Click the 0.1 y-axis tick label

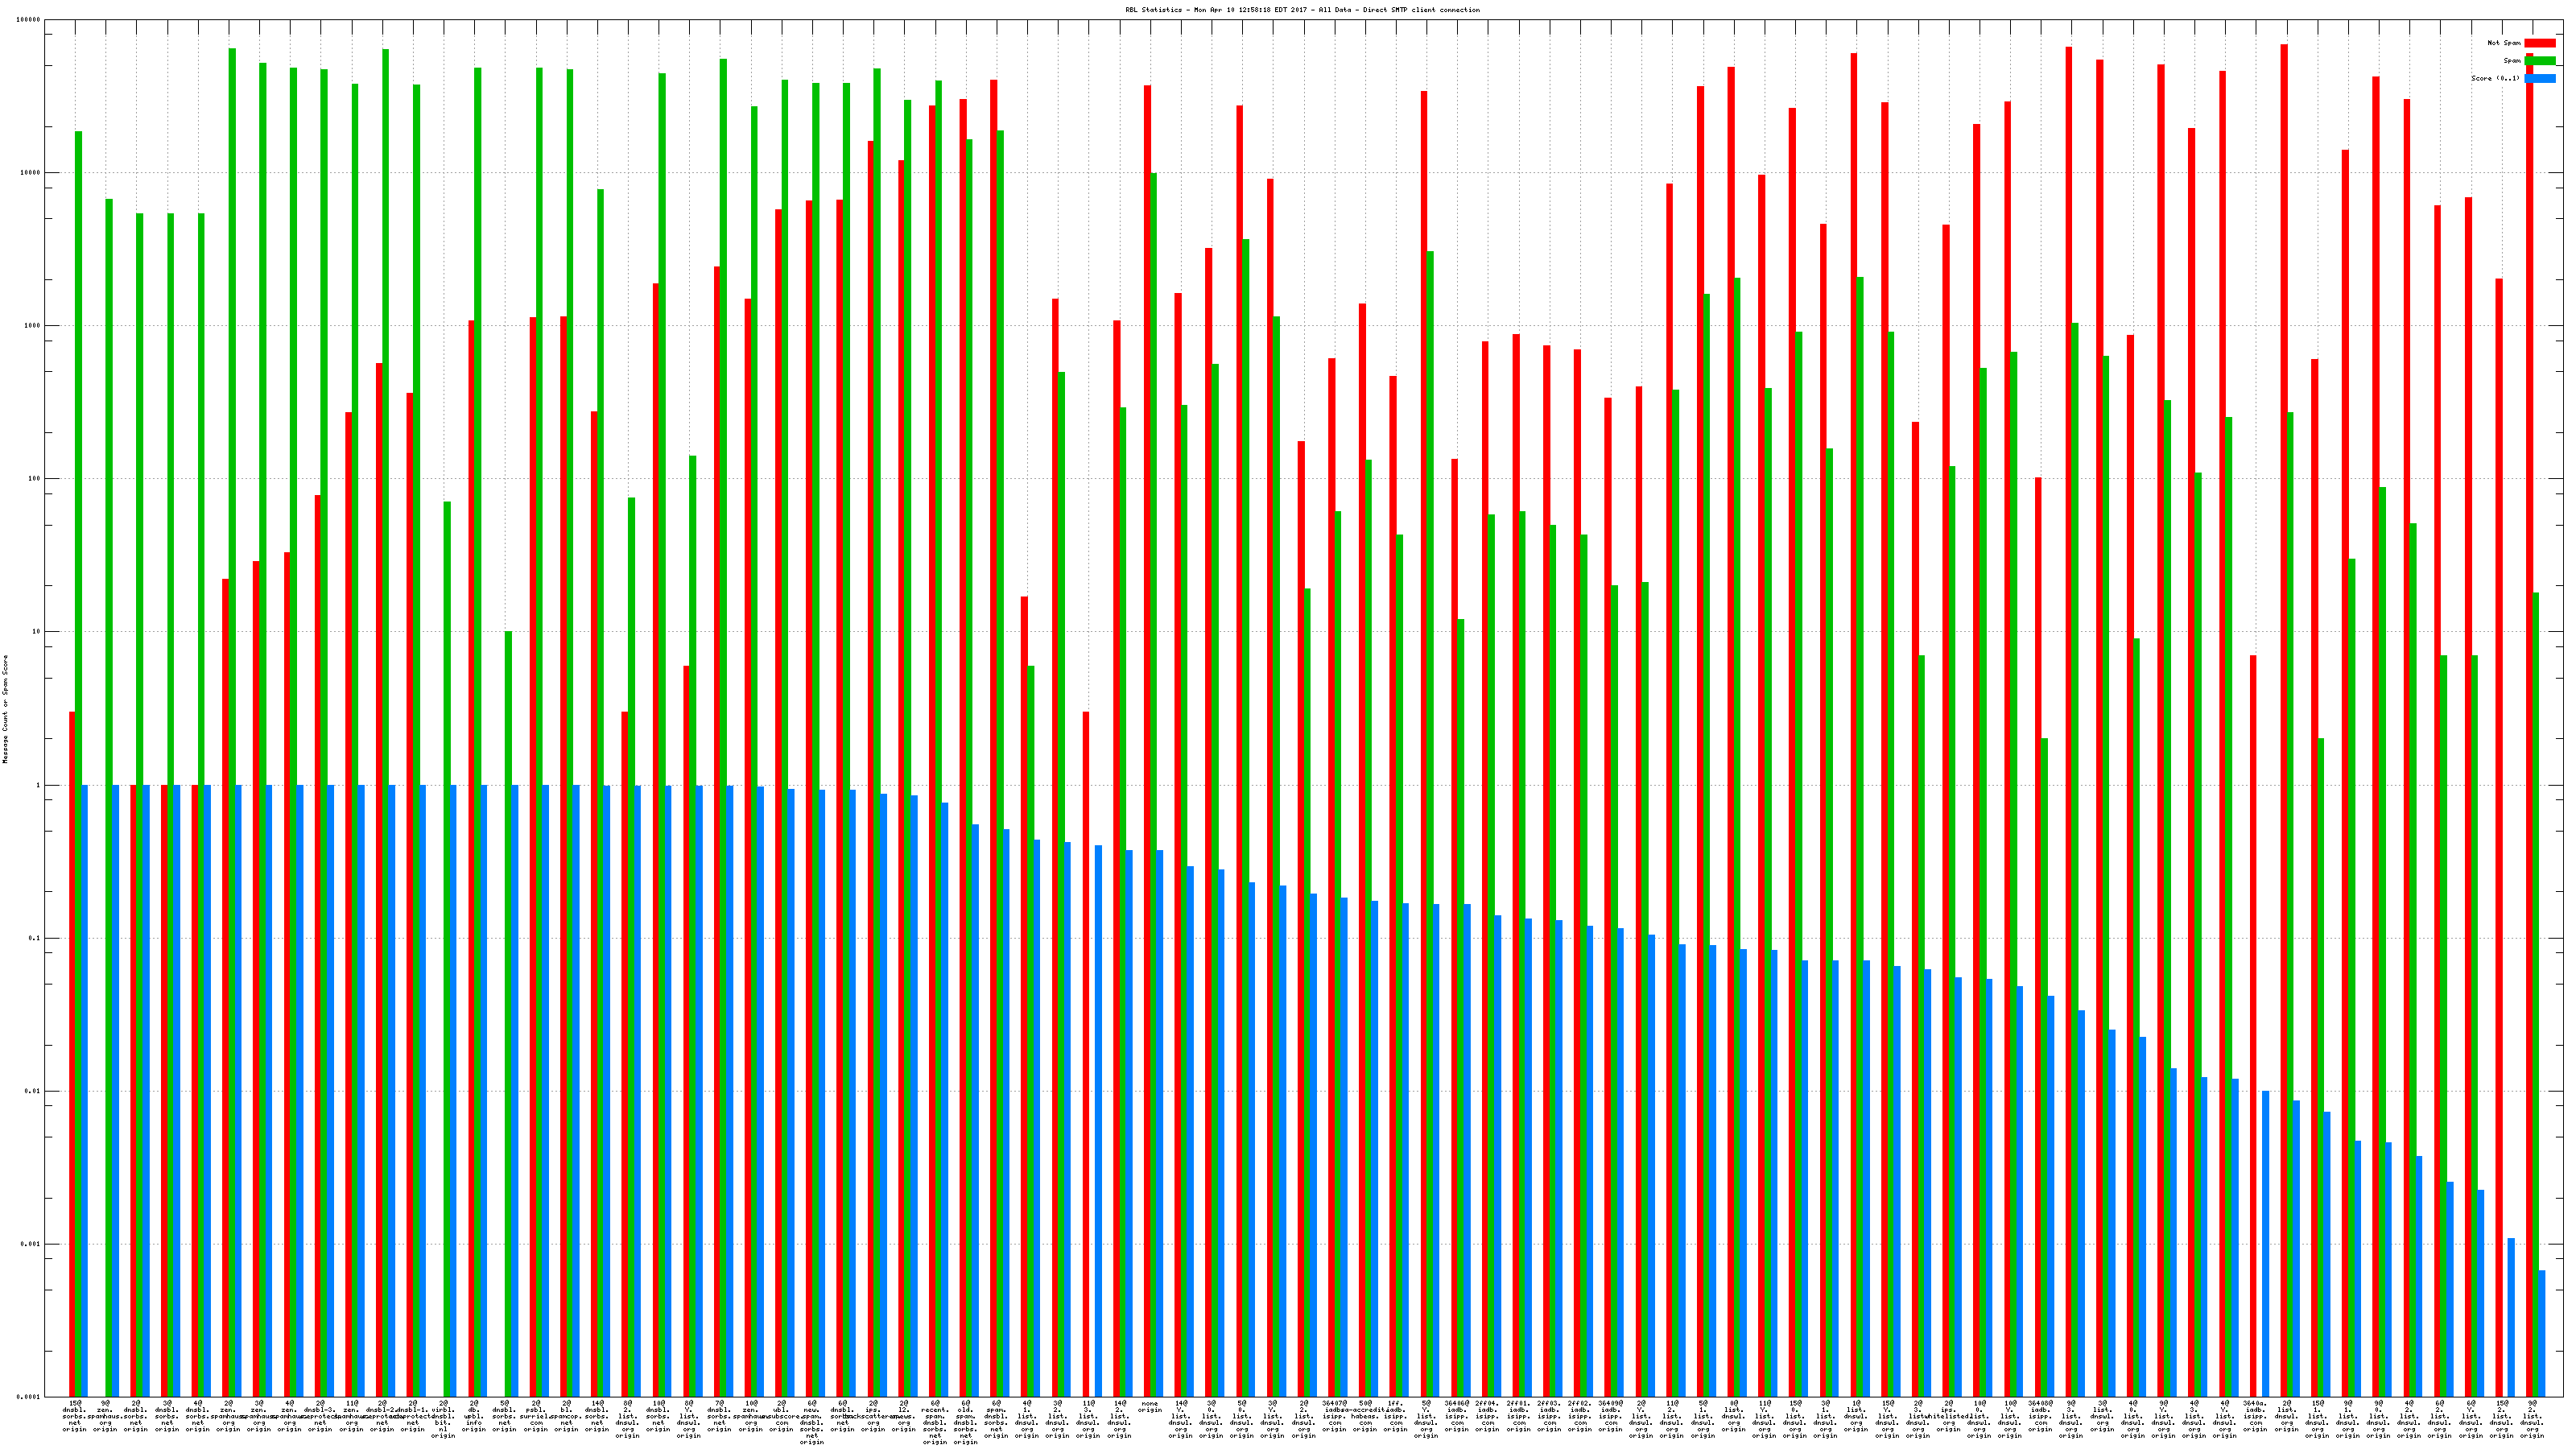pyautogui.click(x=35, y=939)
